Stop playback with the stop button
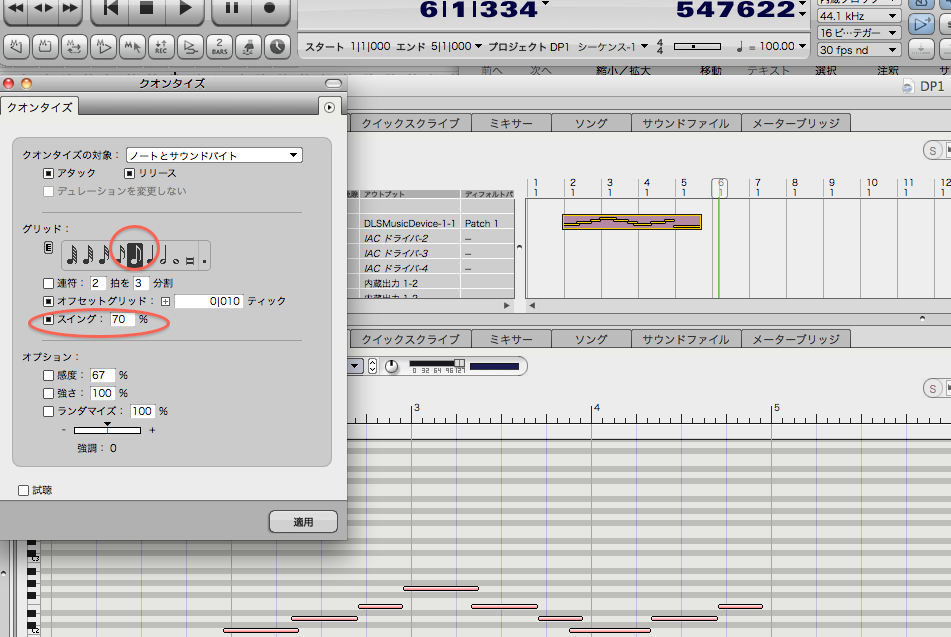Image resolution: width=951 pixels, height=637 pixels. [x=146, y=8]
